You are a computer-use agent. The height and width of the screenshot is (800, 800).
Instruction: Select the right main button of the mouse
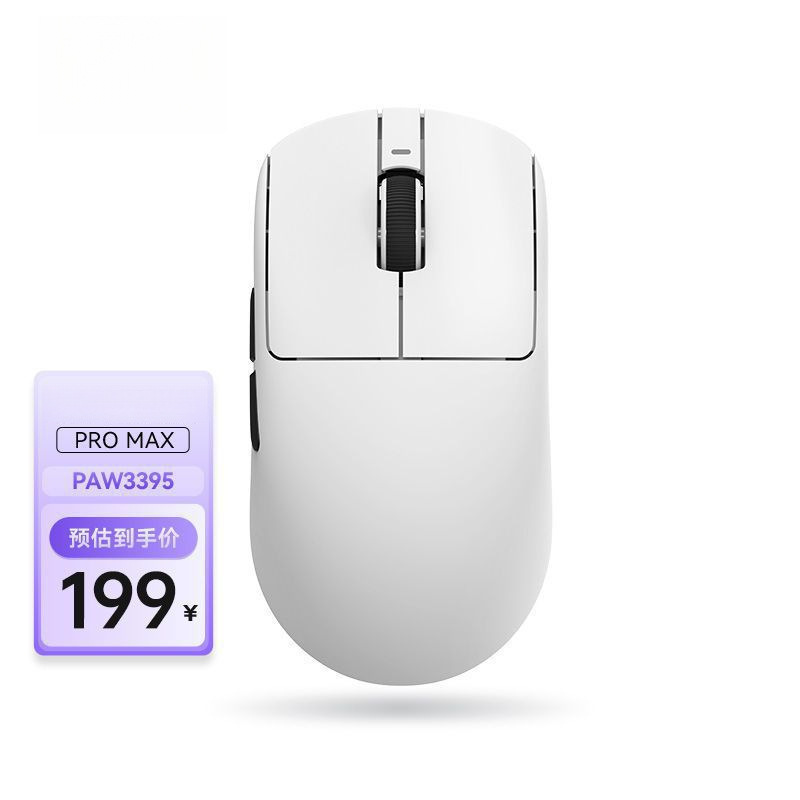[x=469, y=255]
